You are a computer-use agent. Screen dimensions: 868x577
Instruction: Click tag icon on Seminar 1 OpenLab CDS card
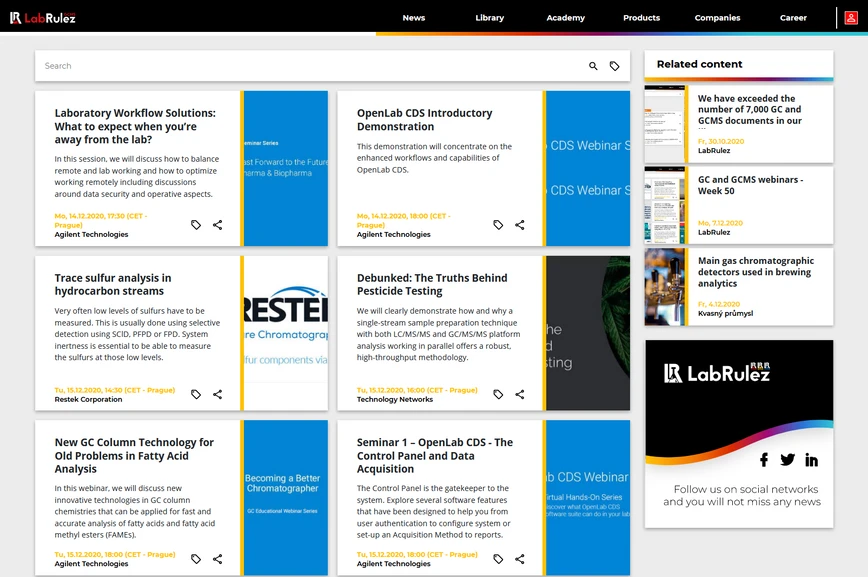point(498,559)
